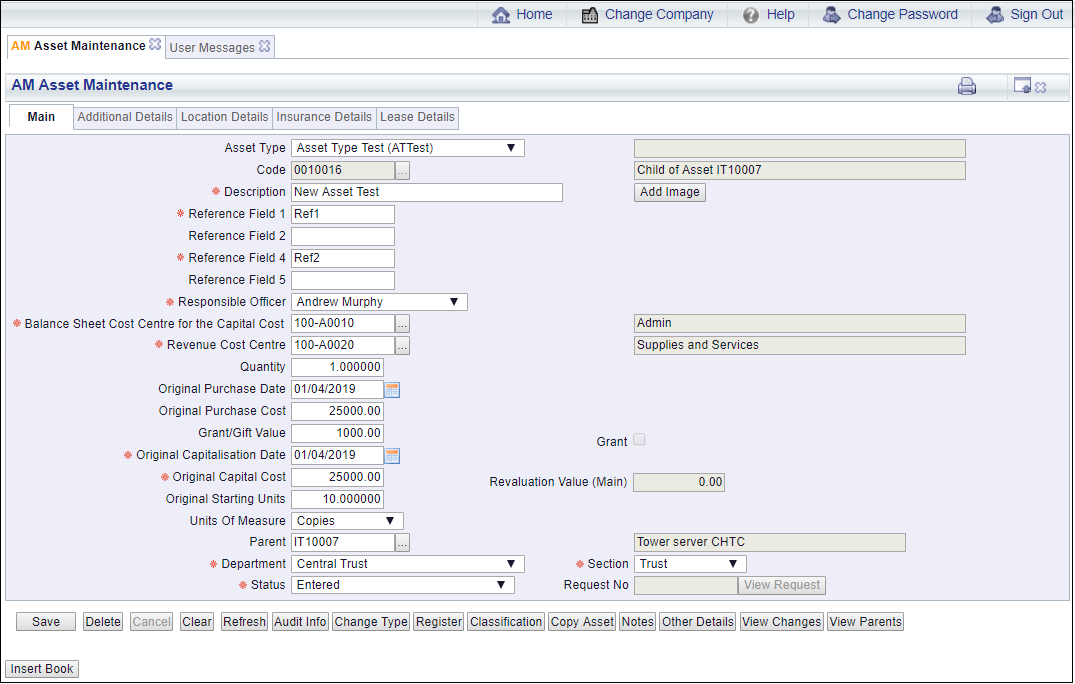Click the Cancel button

[x=152, y=622]
